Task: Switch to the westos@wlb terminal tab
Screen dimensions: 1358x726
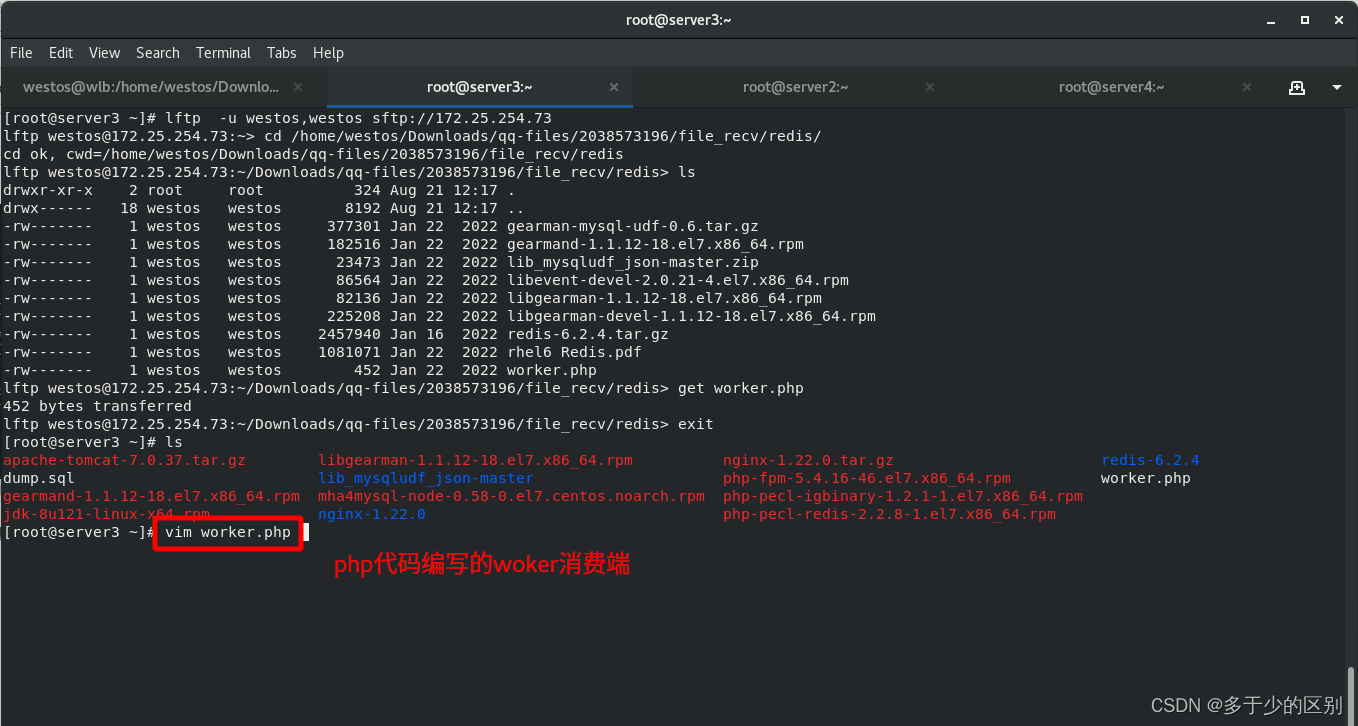Action: coord(151,87)
